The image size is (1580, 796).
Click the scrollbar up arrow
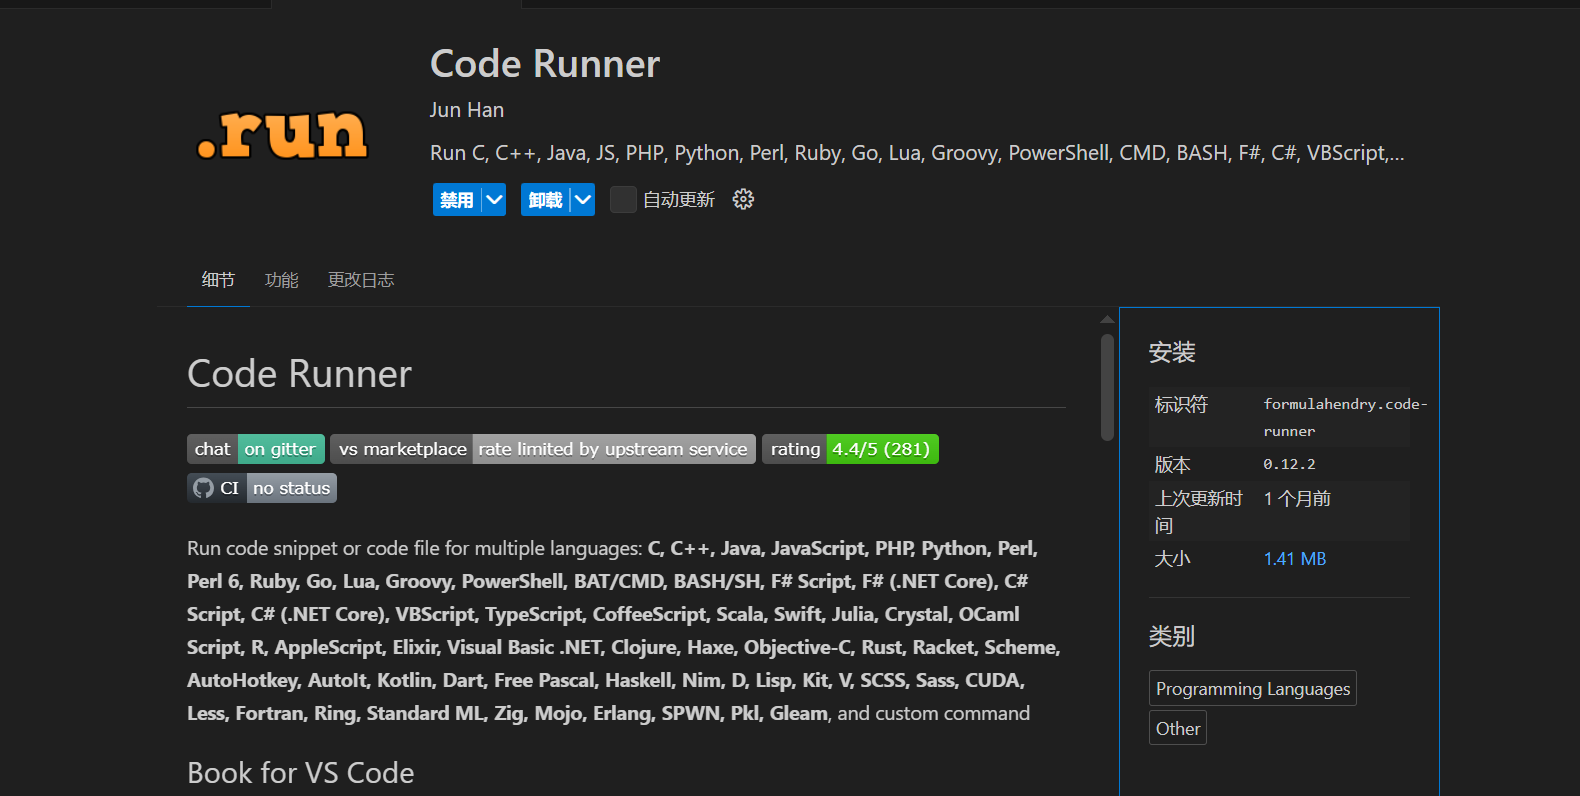[x=1107, y=319]
